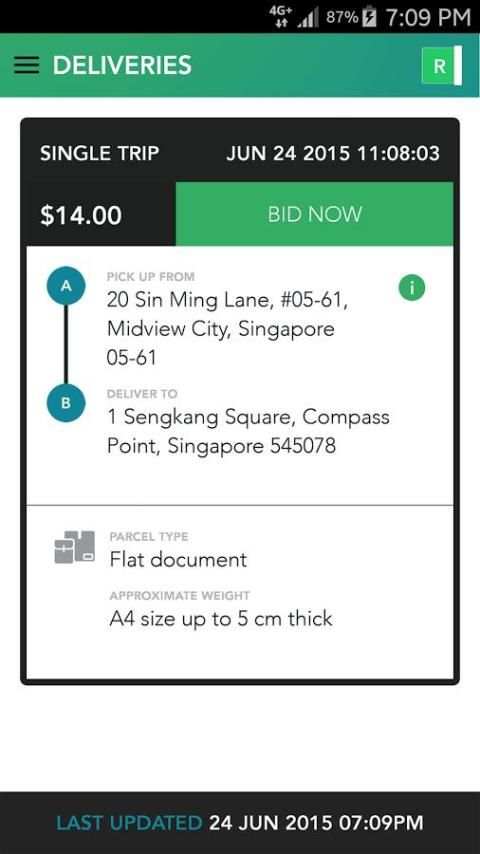Tap the LAST UPDATED status bar
The image size is (480, 854).
point(240,822)
